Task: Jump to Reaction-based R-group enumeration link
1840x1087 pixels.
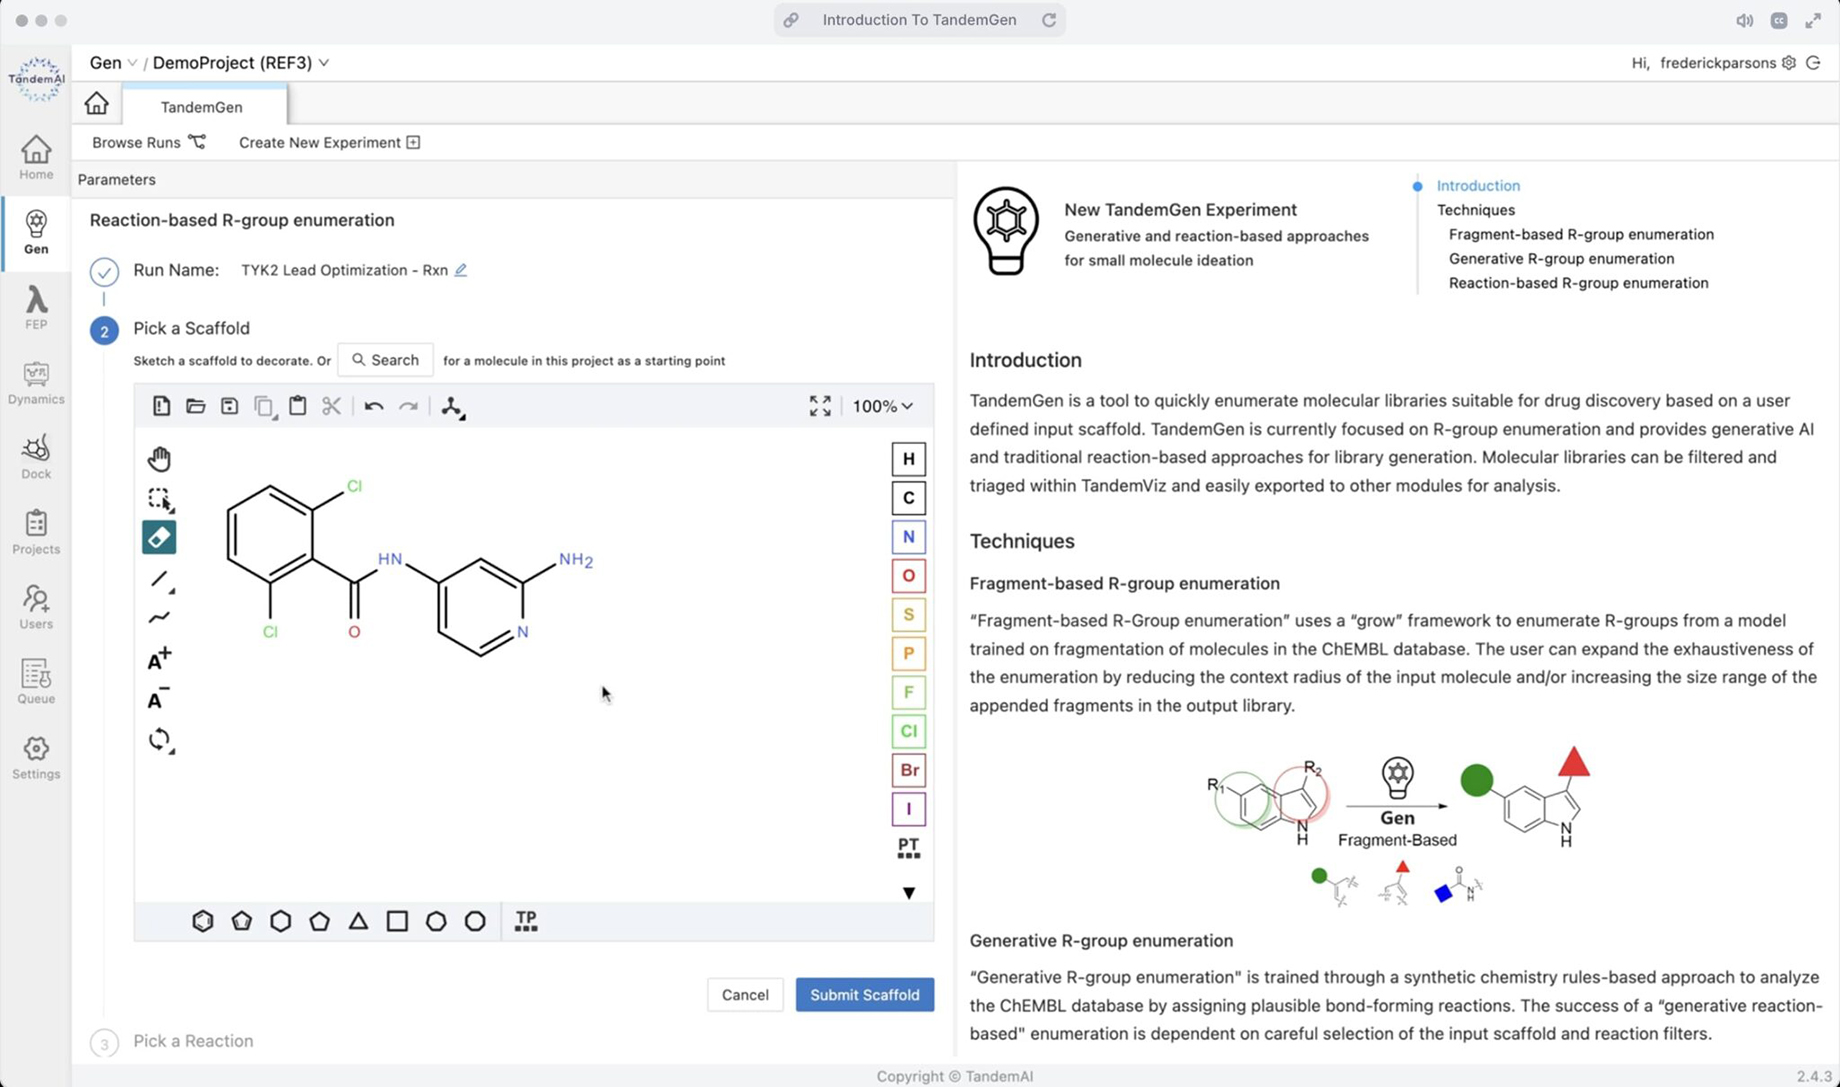Action: point(1578,283)
